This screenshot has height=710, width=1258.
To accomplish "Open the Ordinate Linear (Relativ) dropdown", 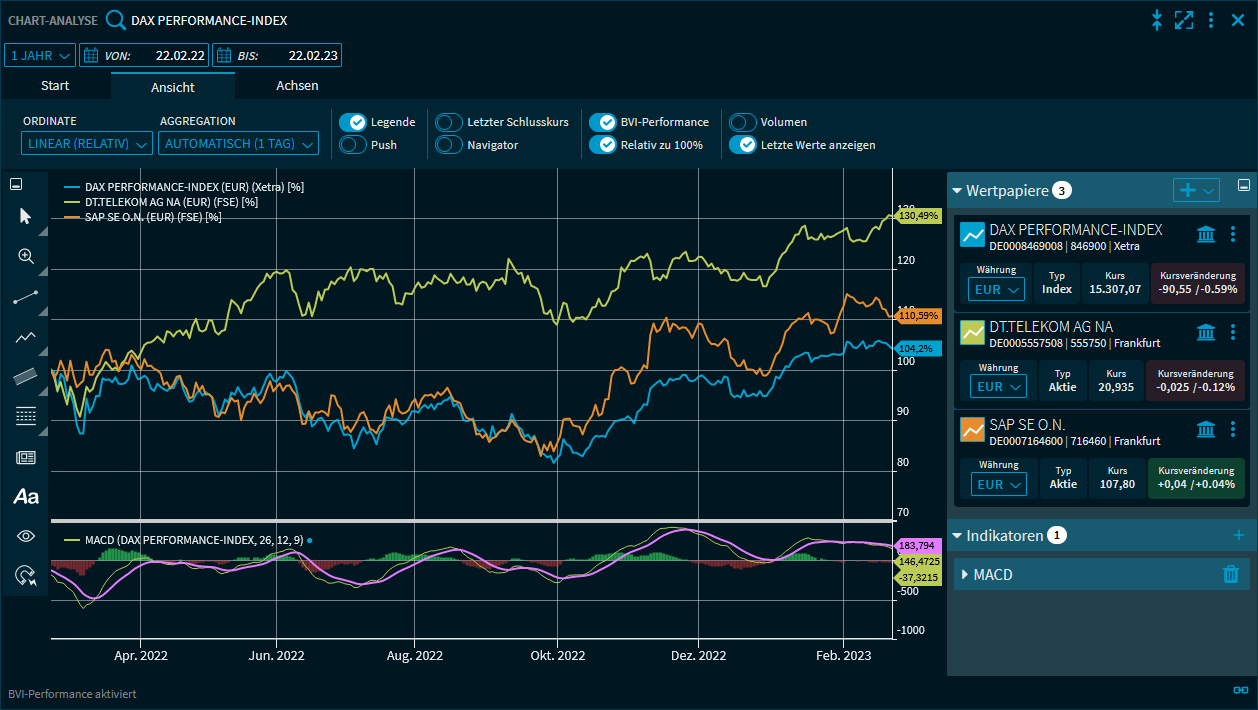I will pyautogui.click(x=87, y=144).
